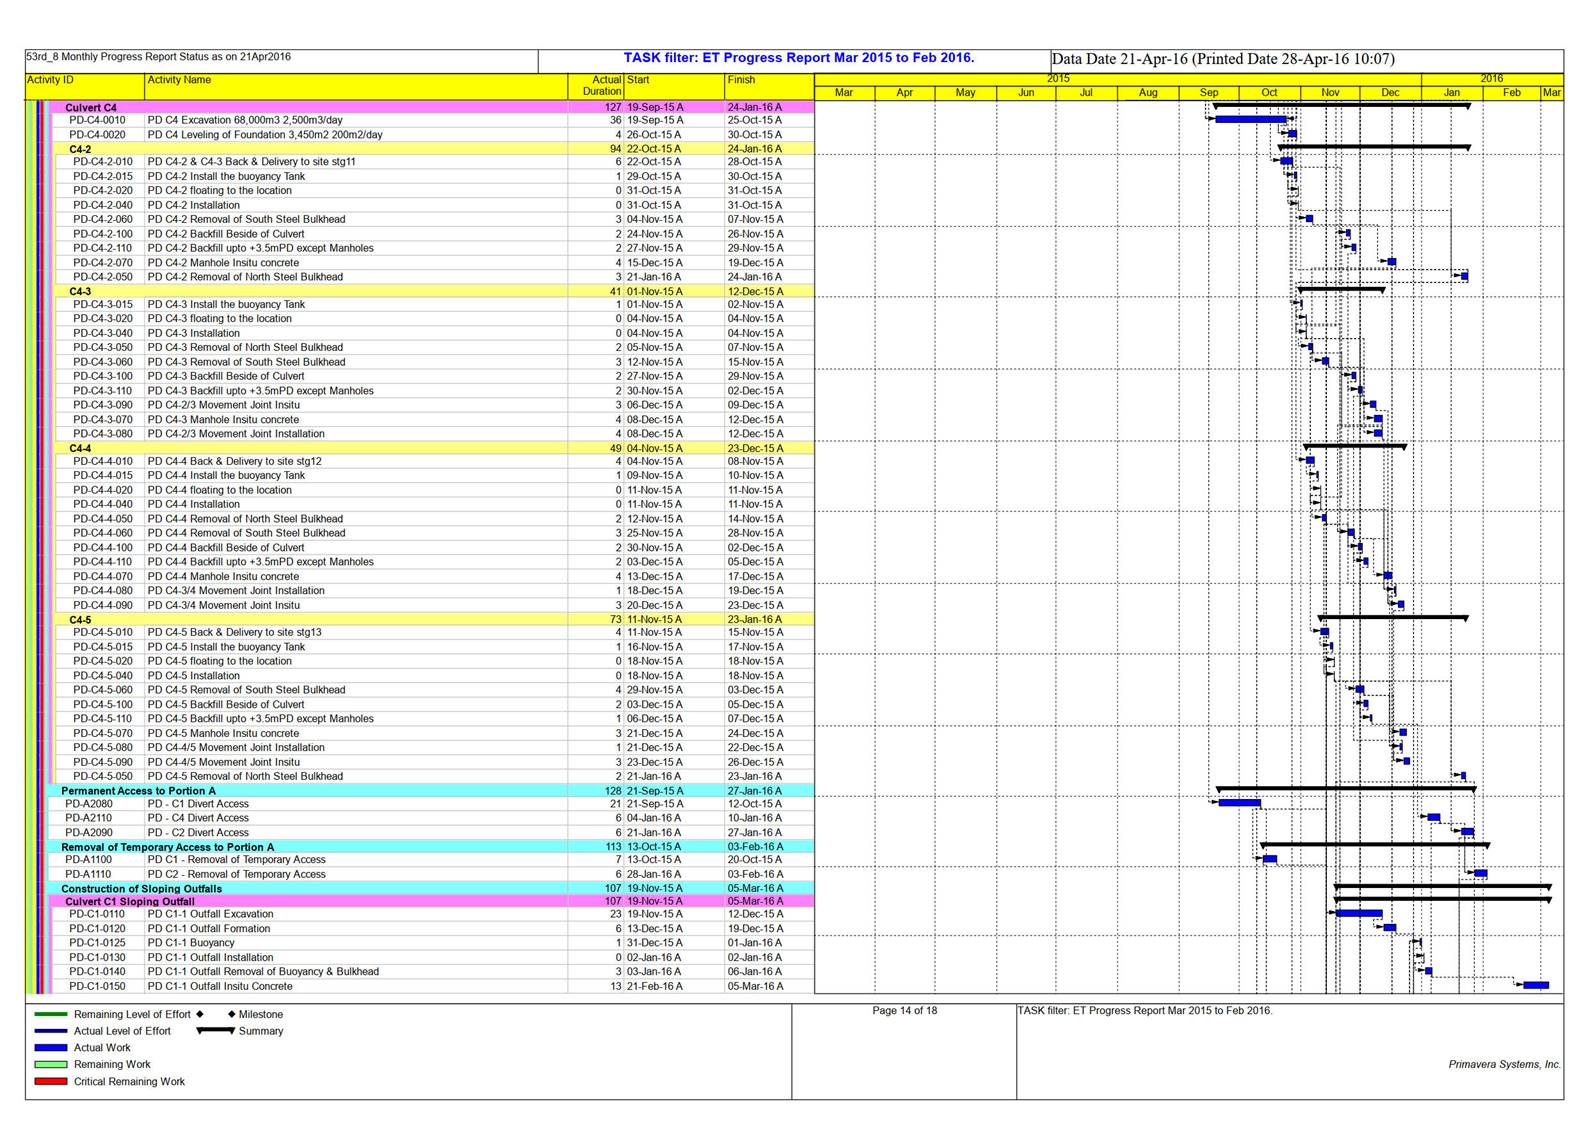Click the Summary bar legend symbol
The image size is (1588, 1123).
(215, 1031)
